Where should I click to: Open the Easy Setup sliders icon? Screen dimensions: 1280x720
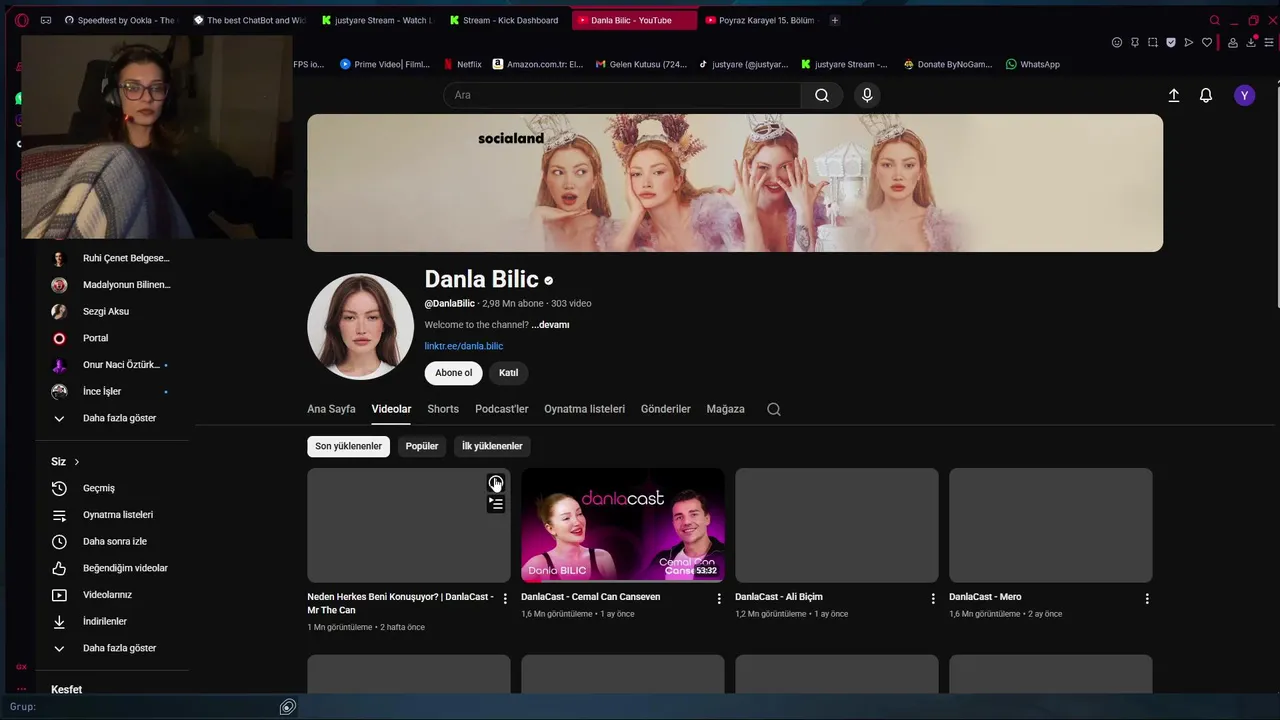coord(1269,42)
